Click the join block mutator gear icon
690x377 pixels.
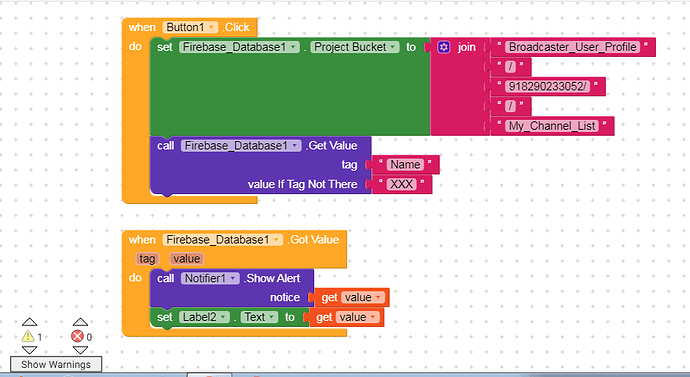click(444, 47)
